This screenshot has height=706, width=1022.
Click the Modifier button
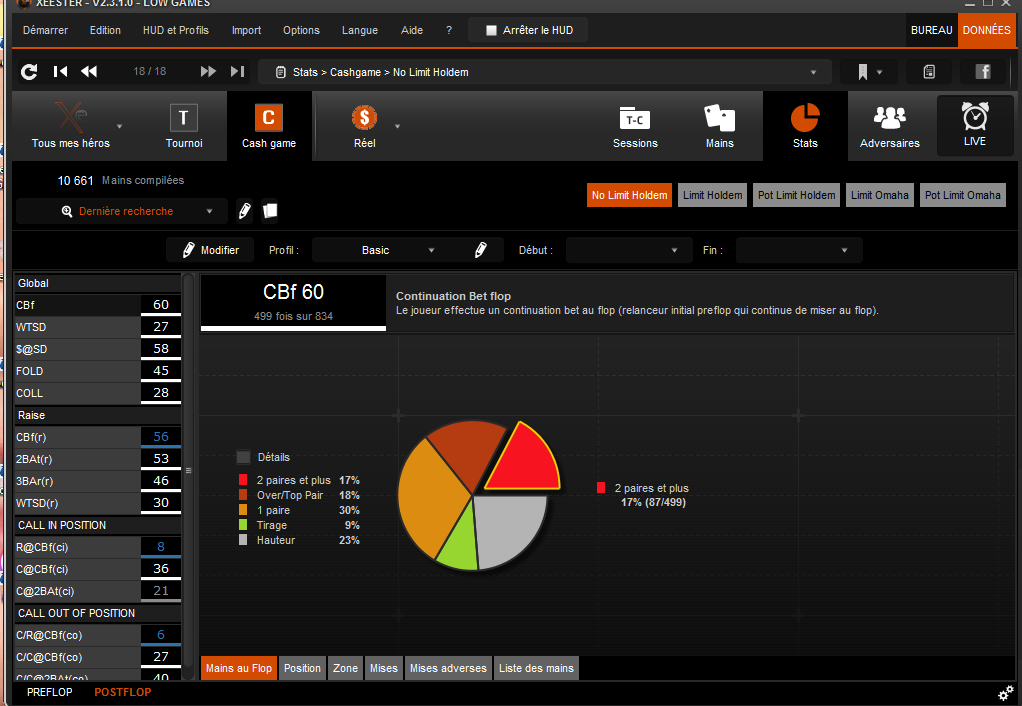coord(210,250)
